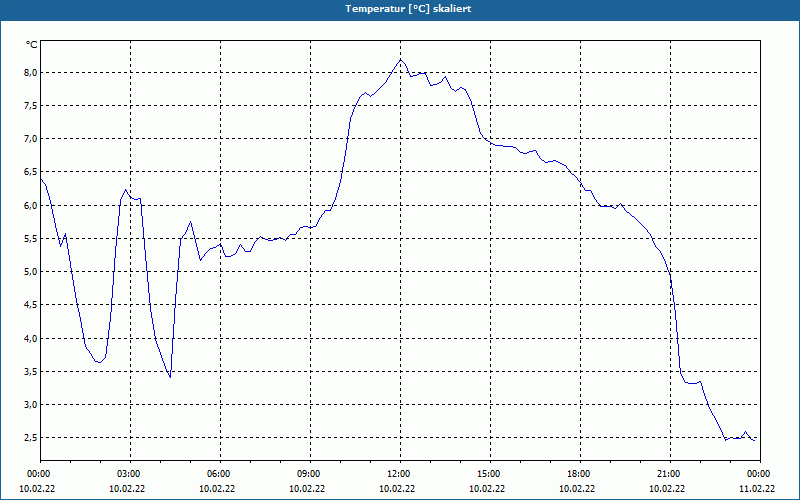Click the 5,0 y-axis label

coord(32,271)
